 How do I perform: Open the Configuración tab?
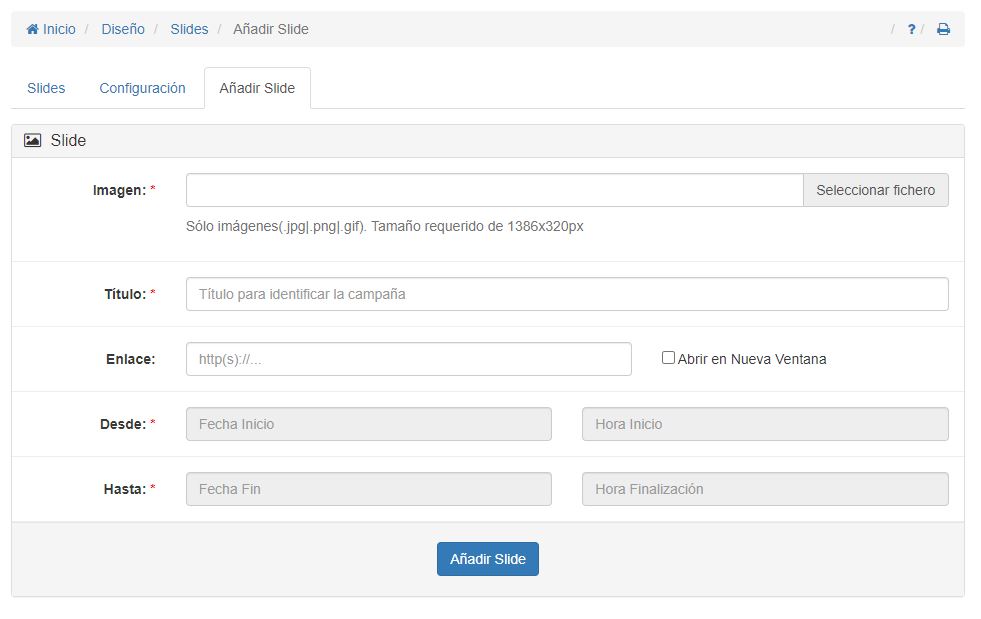[x=142, y=88]
